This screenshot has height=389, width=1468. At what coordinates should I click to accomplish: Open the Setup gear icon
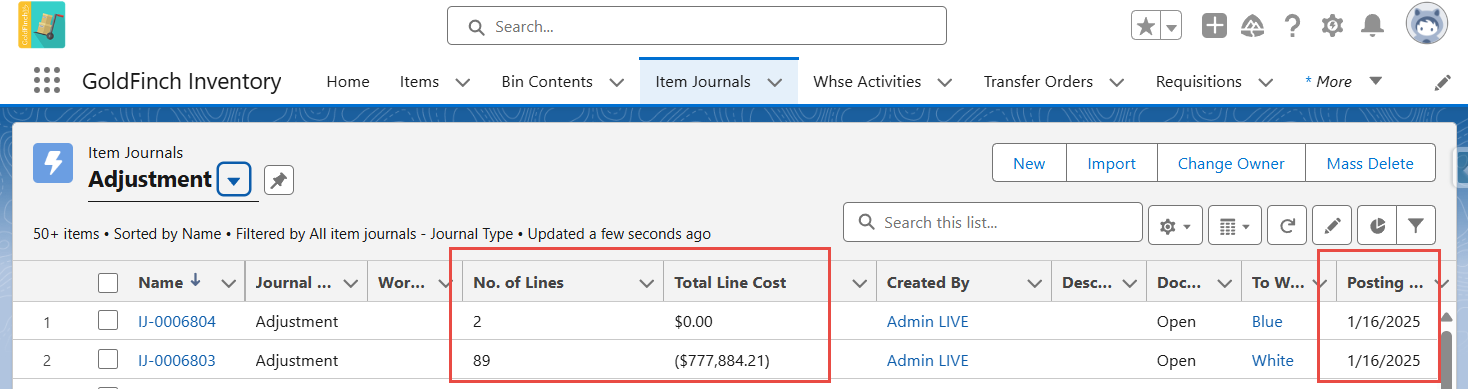click(x=1332, y=26)
